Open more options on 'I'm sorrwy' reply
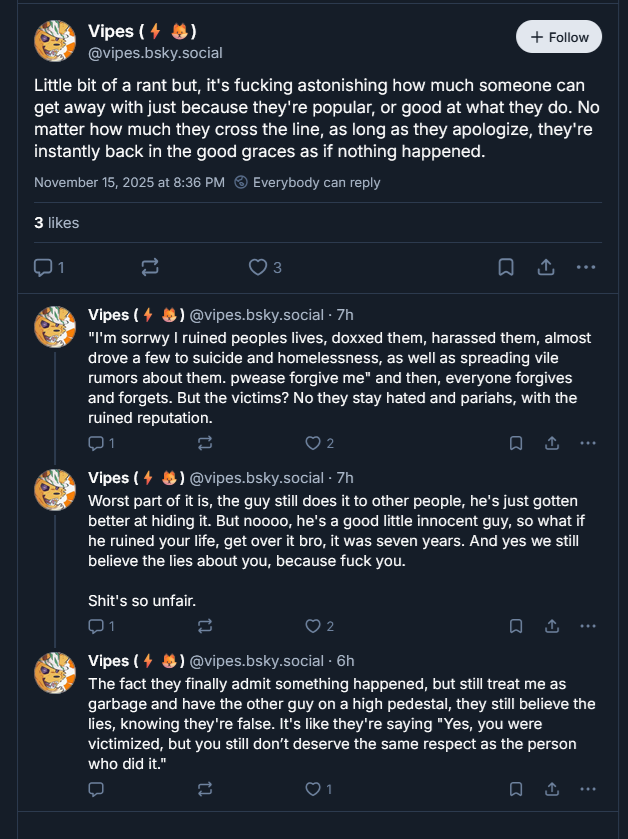 588,443
